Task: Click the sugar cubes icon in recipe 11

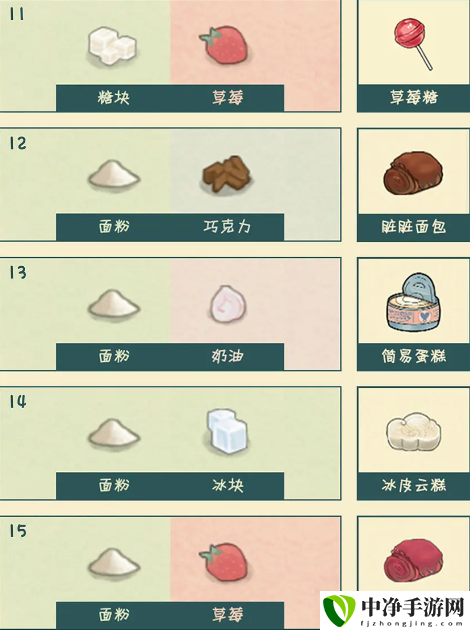Action: tap(112, 46)
